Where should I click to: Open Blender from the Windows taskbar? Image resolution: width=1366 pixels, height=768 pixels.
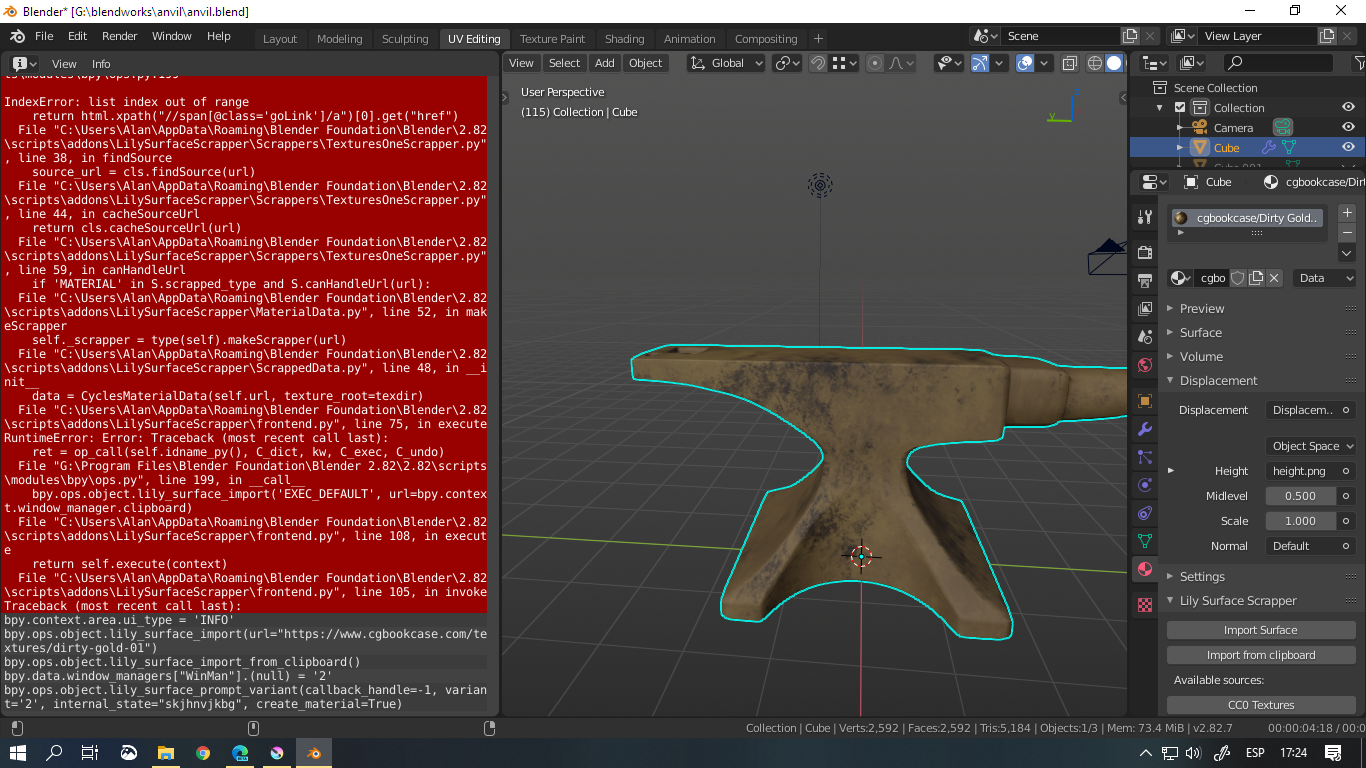coord(315,753)
